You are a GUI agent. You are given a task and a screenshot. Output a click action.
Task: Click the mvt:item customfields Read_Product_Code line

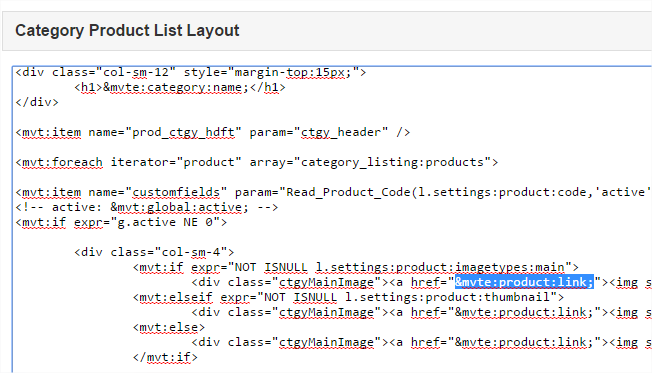click(333, 192)
